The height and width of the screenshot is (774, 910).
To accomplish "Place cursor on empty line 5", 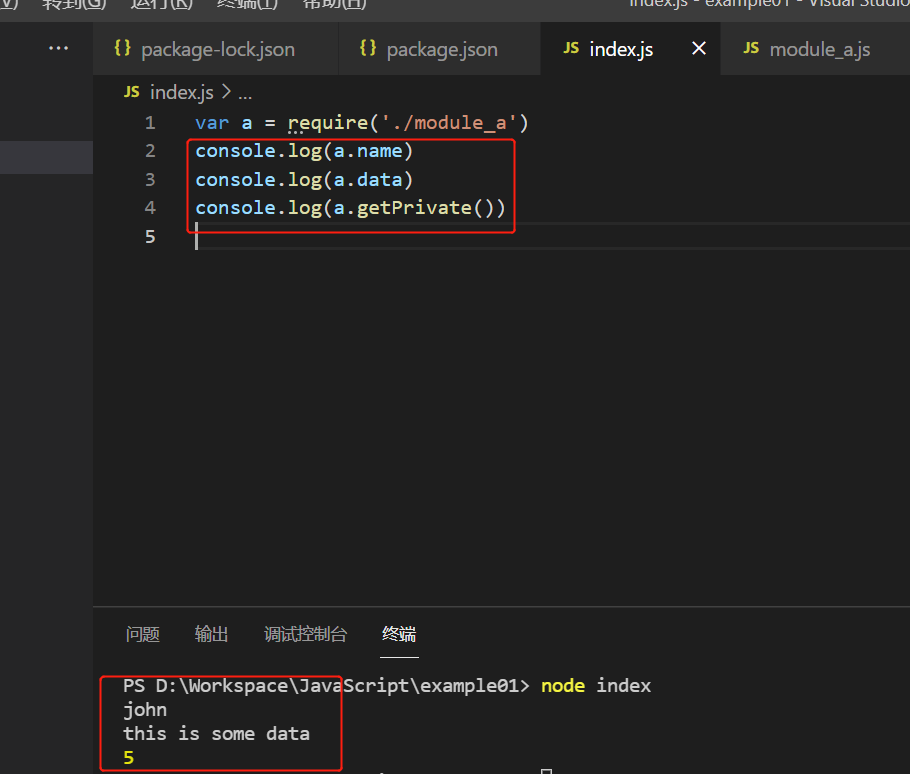I will point(551,237).
